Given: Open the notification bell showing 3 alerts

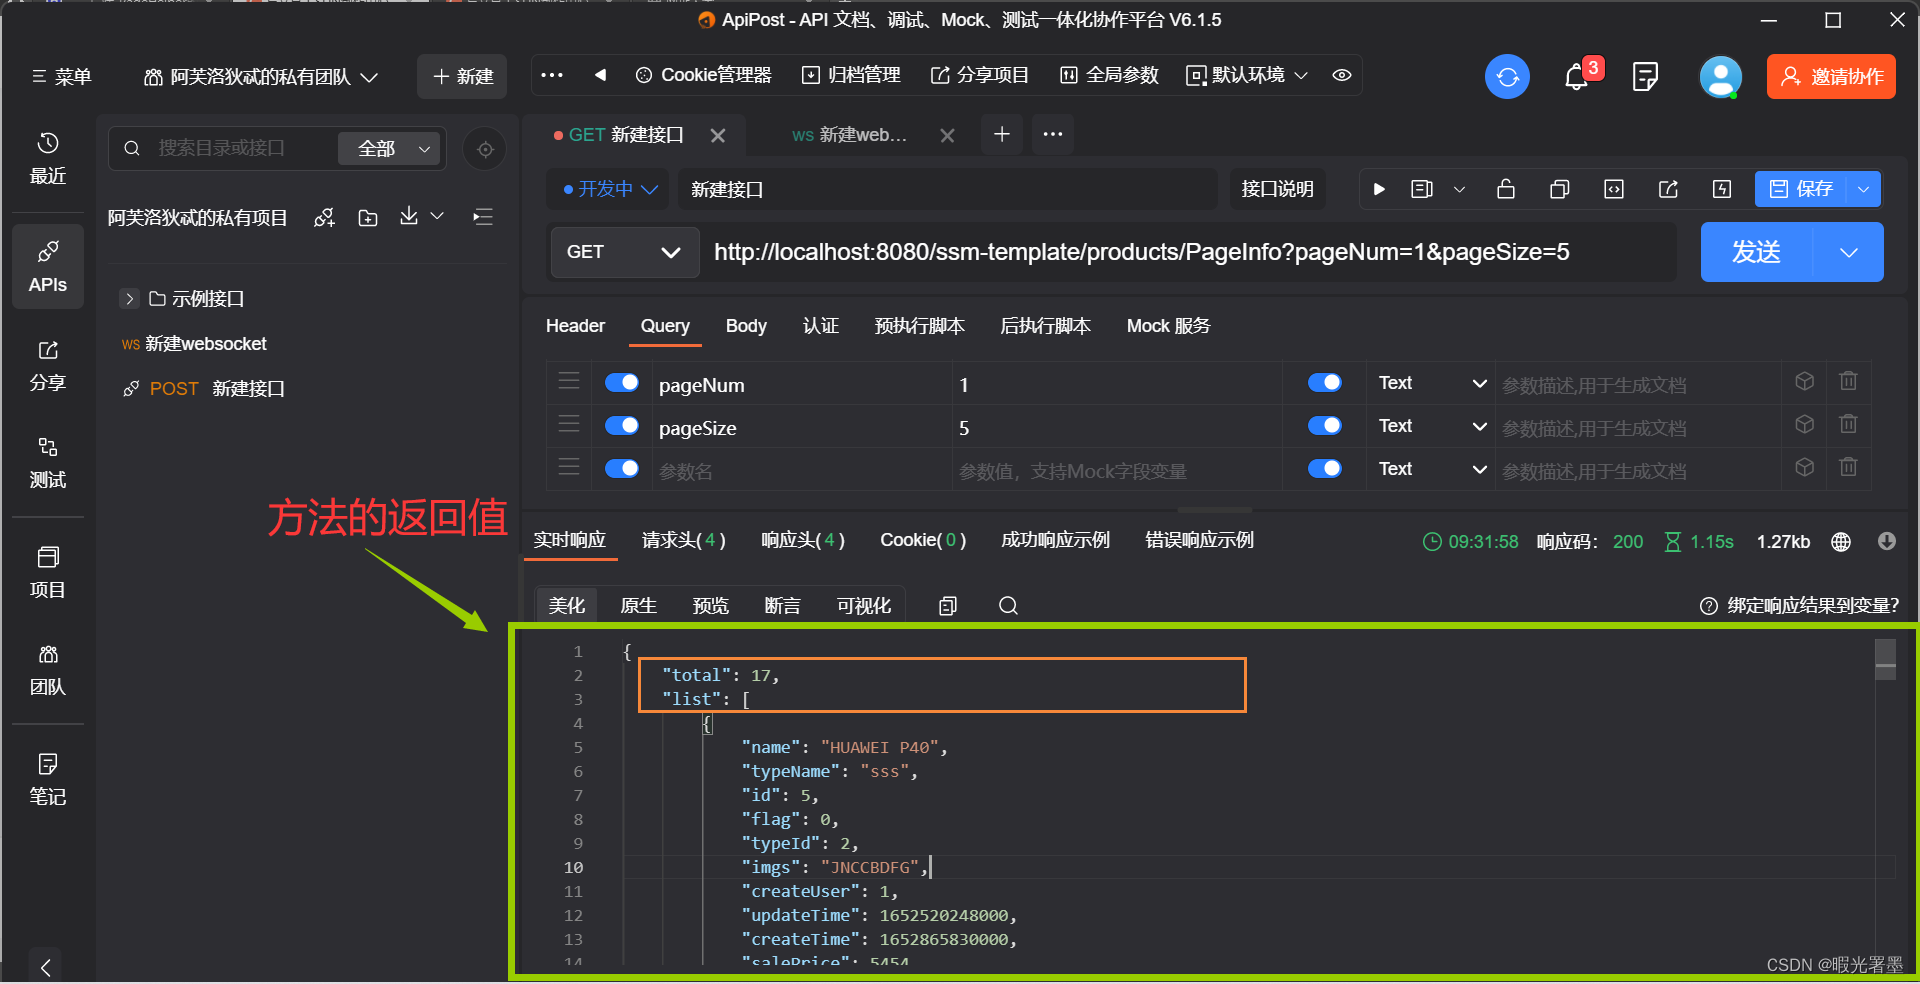Looking at the screenshot, I should pyautogui.click(x=1577, y=77).
